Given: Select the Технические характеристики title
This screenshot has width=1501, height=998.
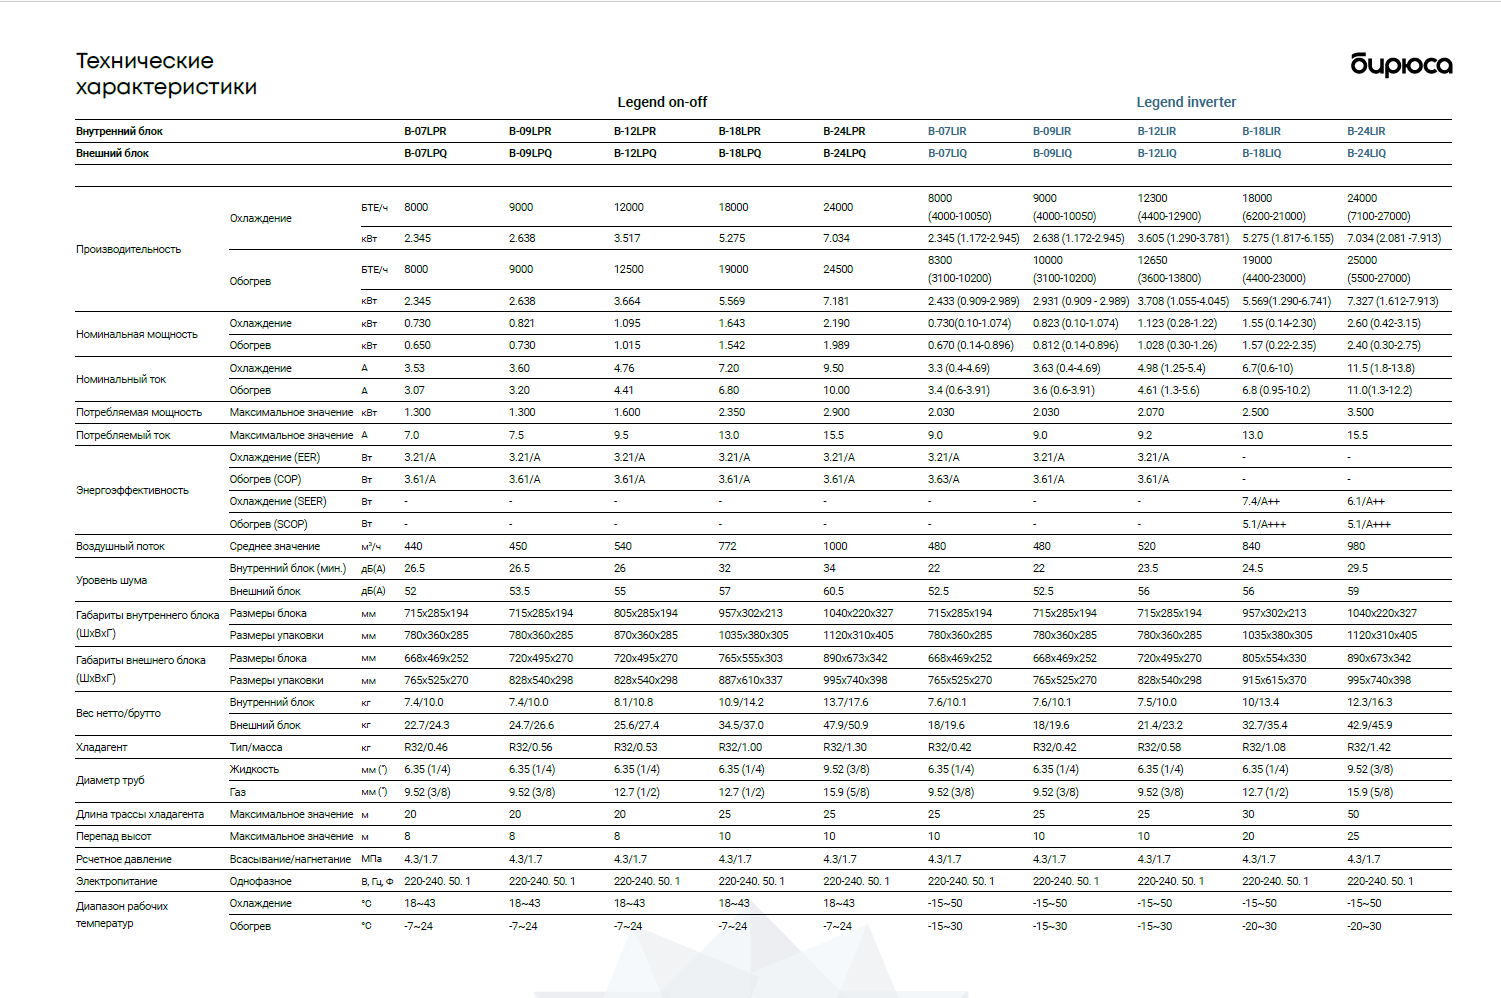Looking at the screenshot, I should [x=166, y=74].
